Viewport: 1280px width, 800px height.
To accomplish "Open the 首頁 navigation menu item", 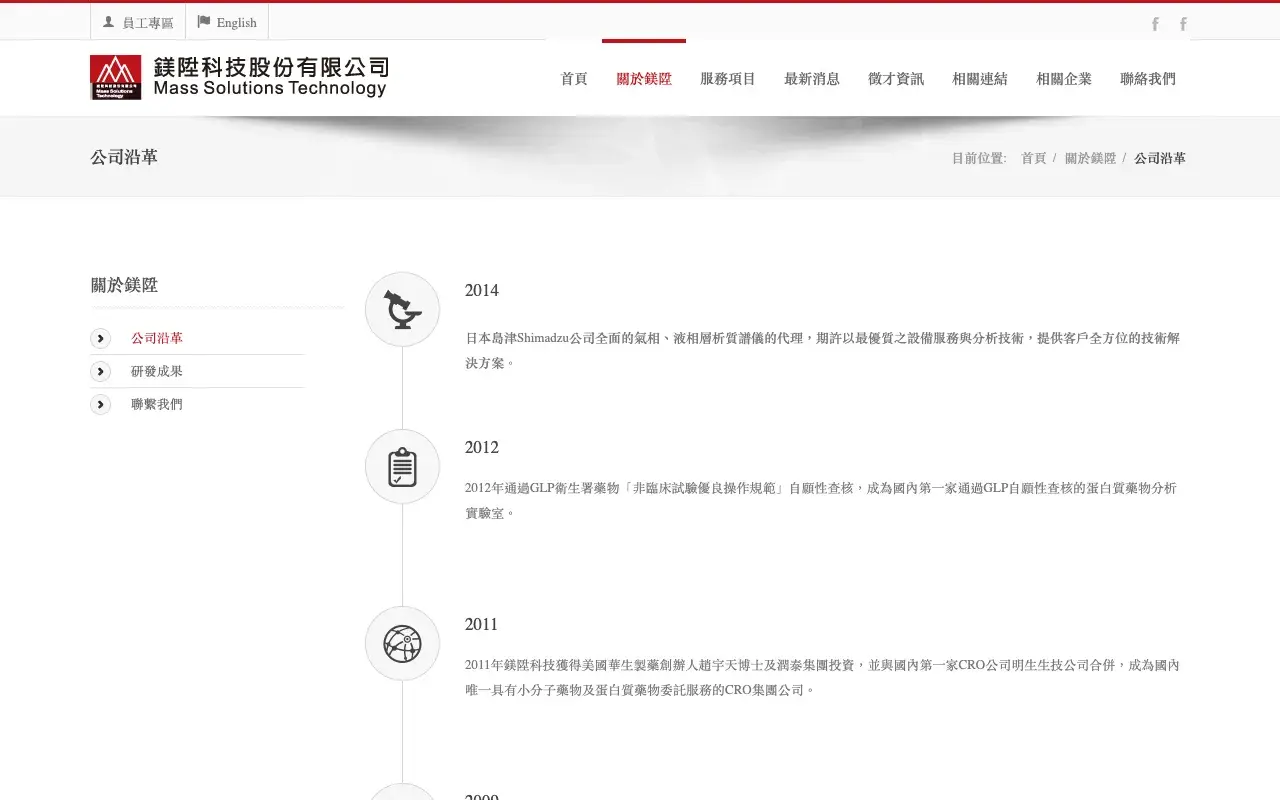I will (x=574, y=79).
